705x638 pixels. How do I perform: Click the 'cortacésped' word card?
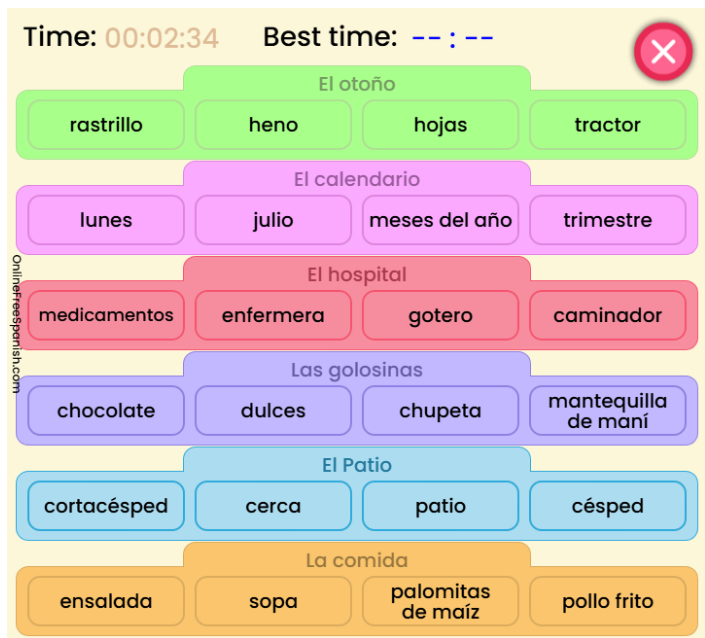point(106,506)
